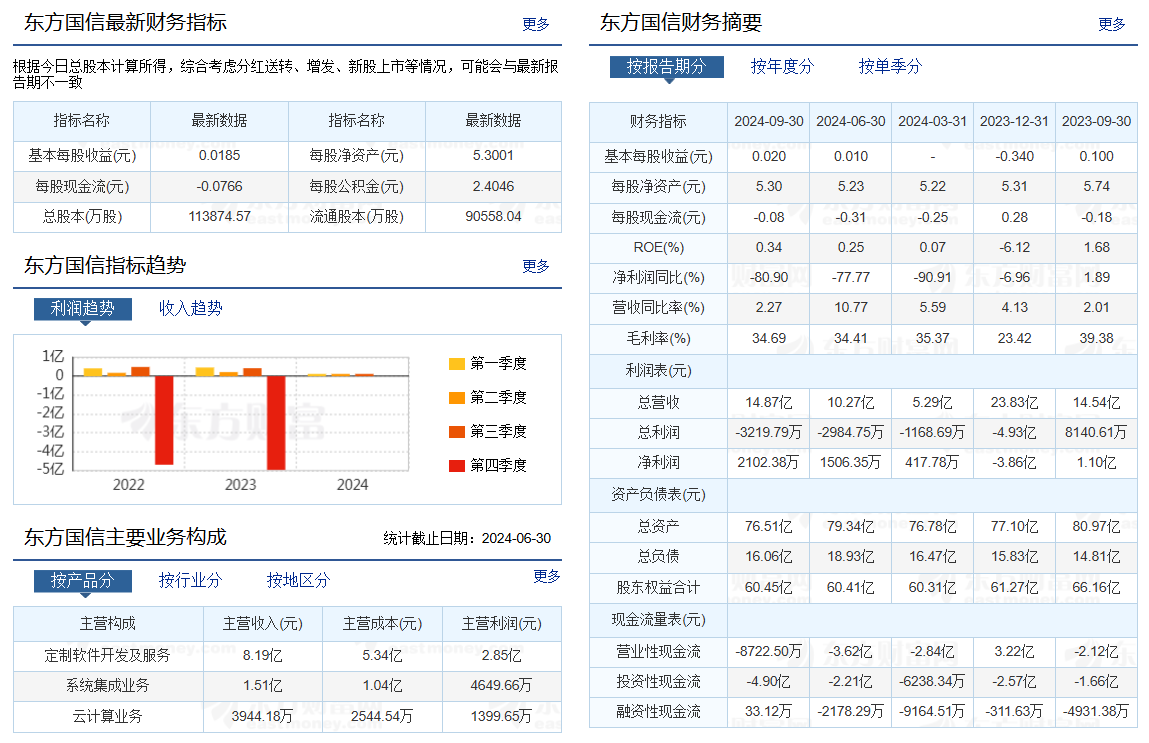The image size is (1149, 743).
Task: Click the 2023-09-30 column header
Action: coord(1096,122)
